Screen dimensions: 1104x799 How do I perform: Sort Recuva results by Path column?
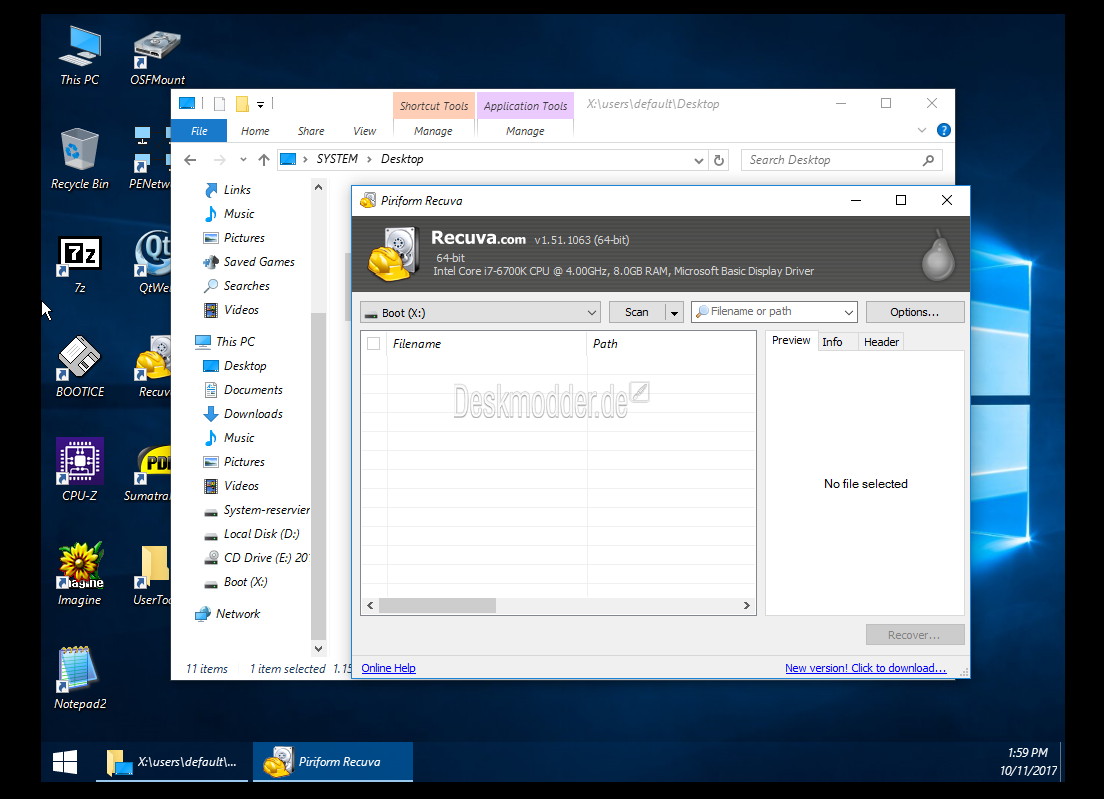(671, 344)
